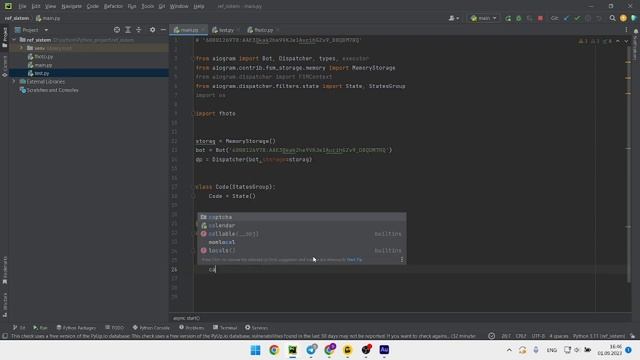Open the main run configuration dropdown
This screenshot has height=360, width=640.
(484, 18)
